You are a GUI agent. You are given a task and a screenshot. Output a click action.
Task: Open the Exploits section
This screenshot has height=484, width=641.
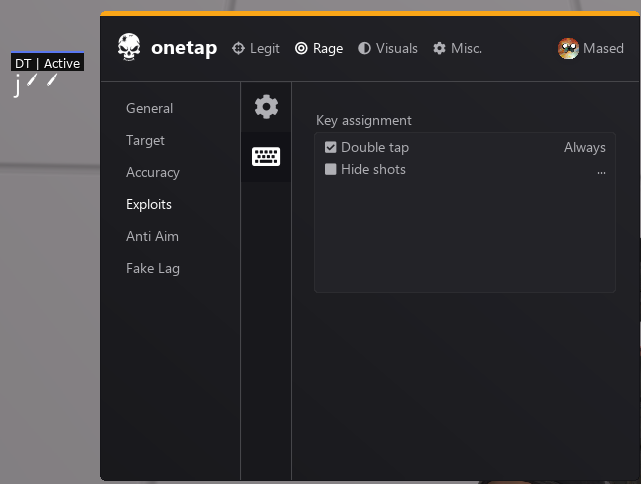click(149, 204)
